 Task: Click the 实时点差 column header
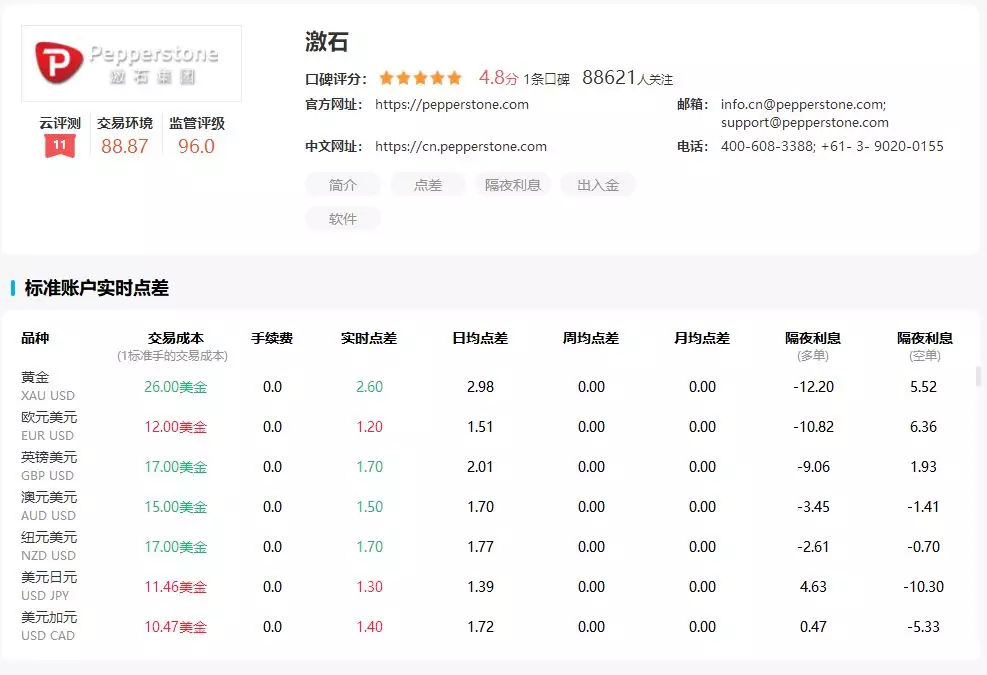point(369,338)
